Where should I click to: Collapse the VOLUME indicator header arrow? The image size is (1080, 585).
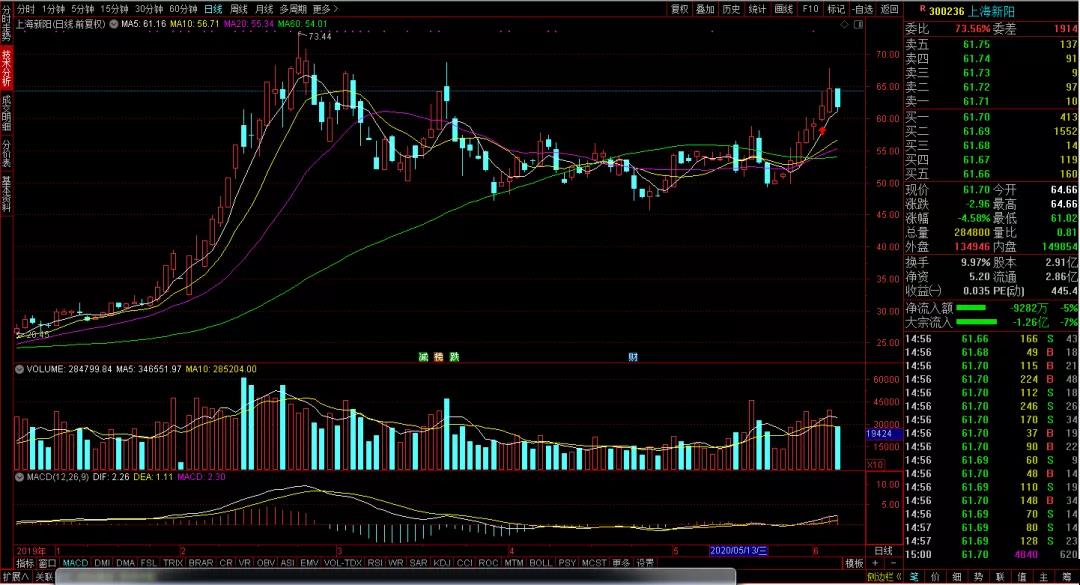pos(19,369)
